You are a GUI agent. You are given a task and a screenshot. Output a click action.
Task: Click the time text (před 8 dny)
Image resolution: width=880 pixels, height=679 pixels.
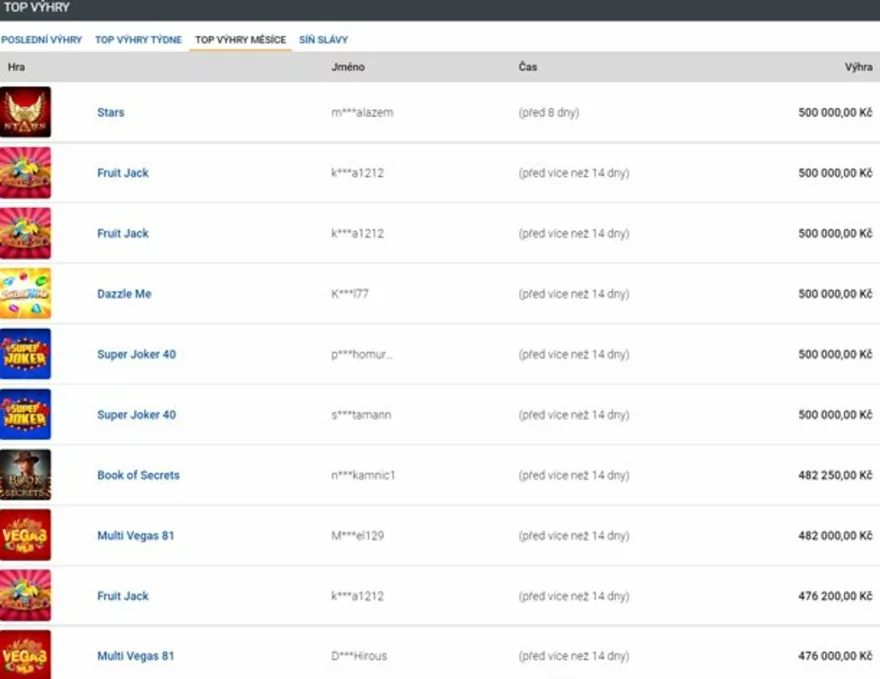[x=548, y=112]
